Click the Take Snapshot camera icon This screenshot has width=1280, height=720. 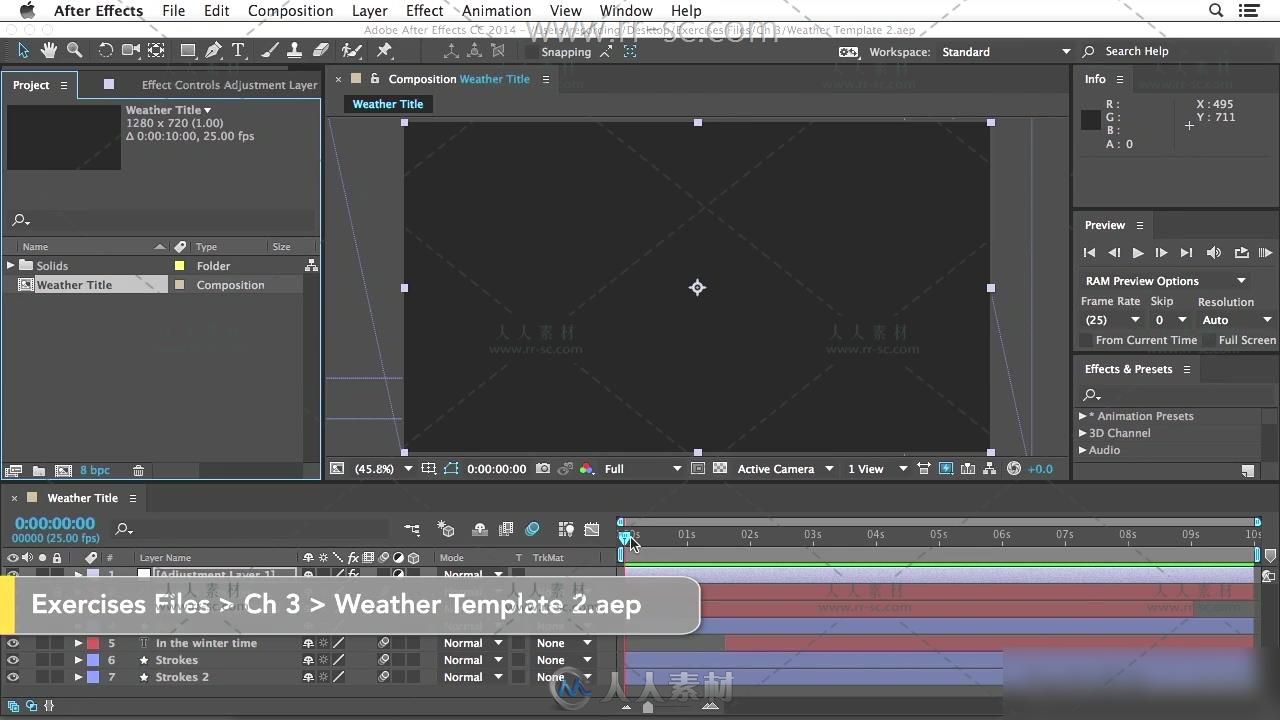tap(543, 468)
